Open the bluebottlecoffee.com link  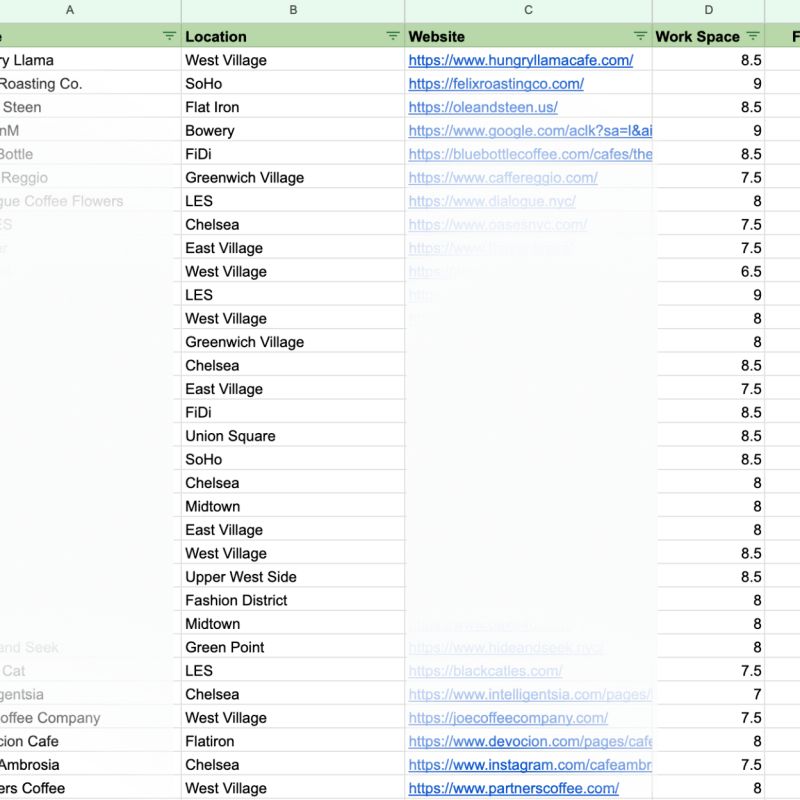[x=530, y=154]
